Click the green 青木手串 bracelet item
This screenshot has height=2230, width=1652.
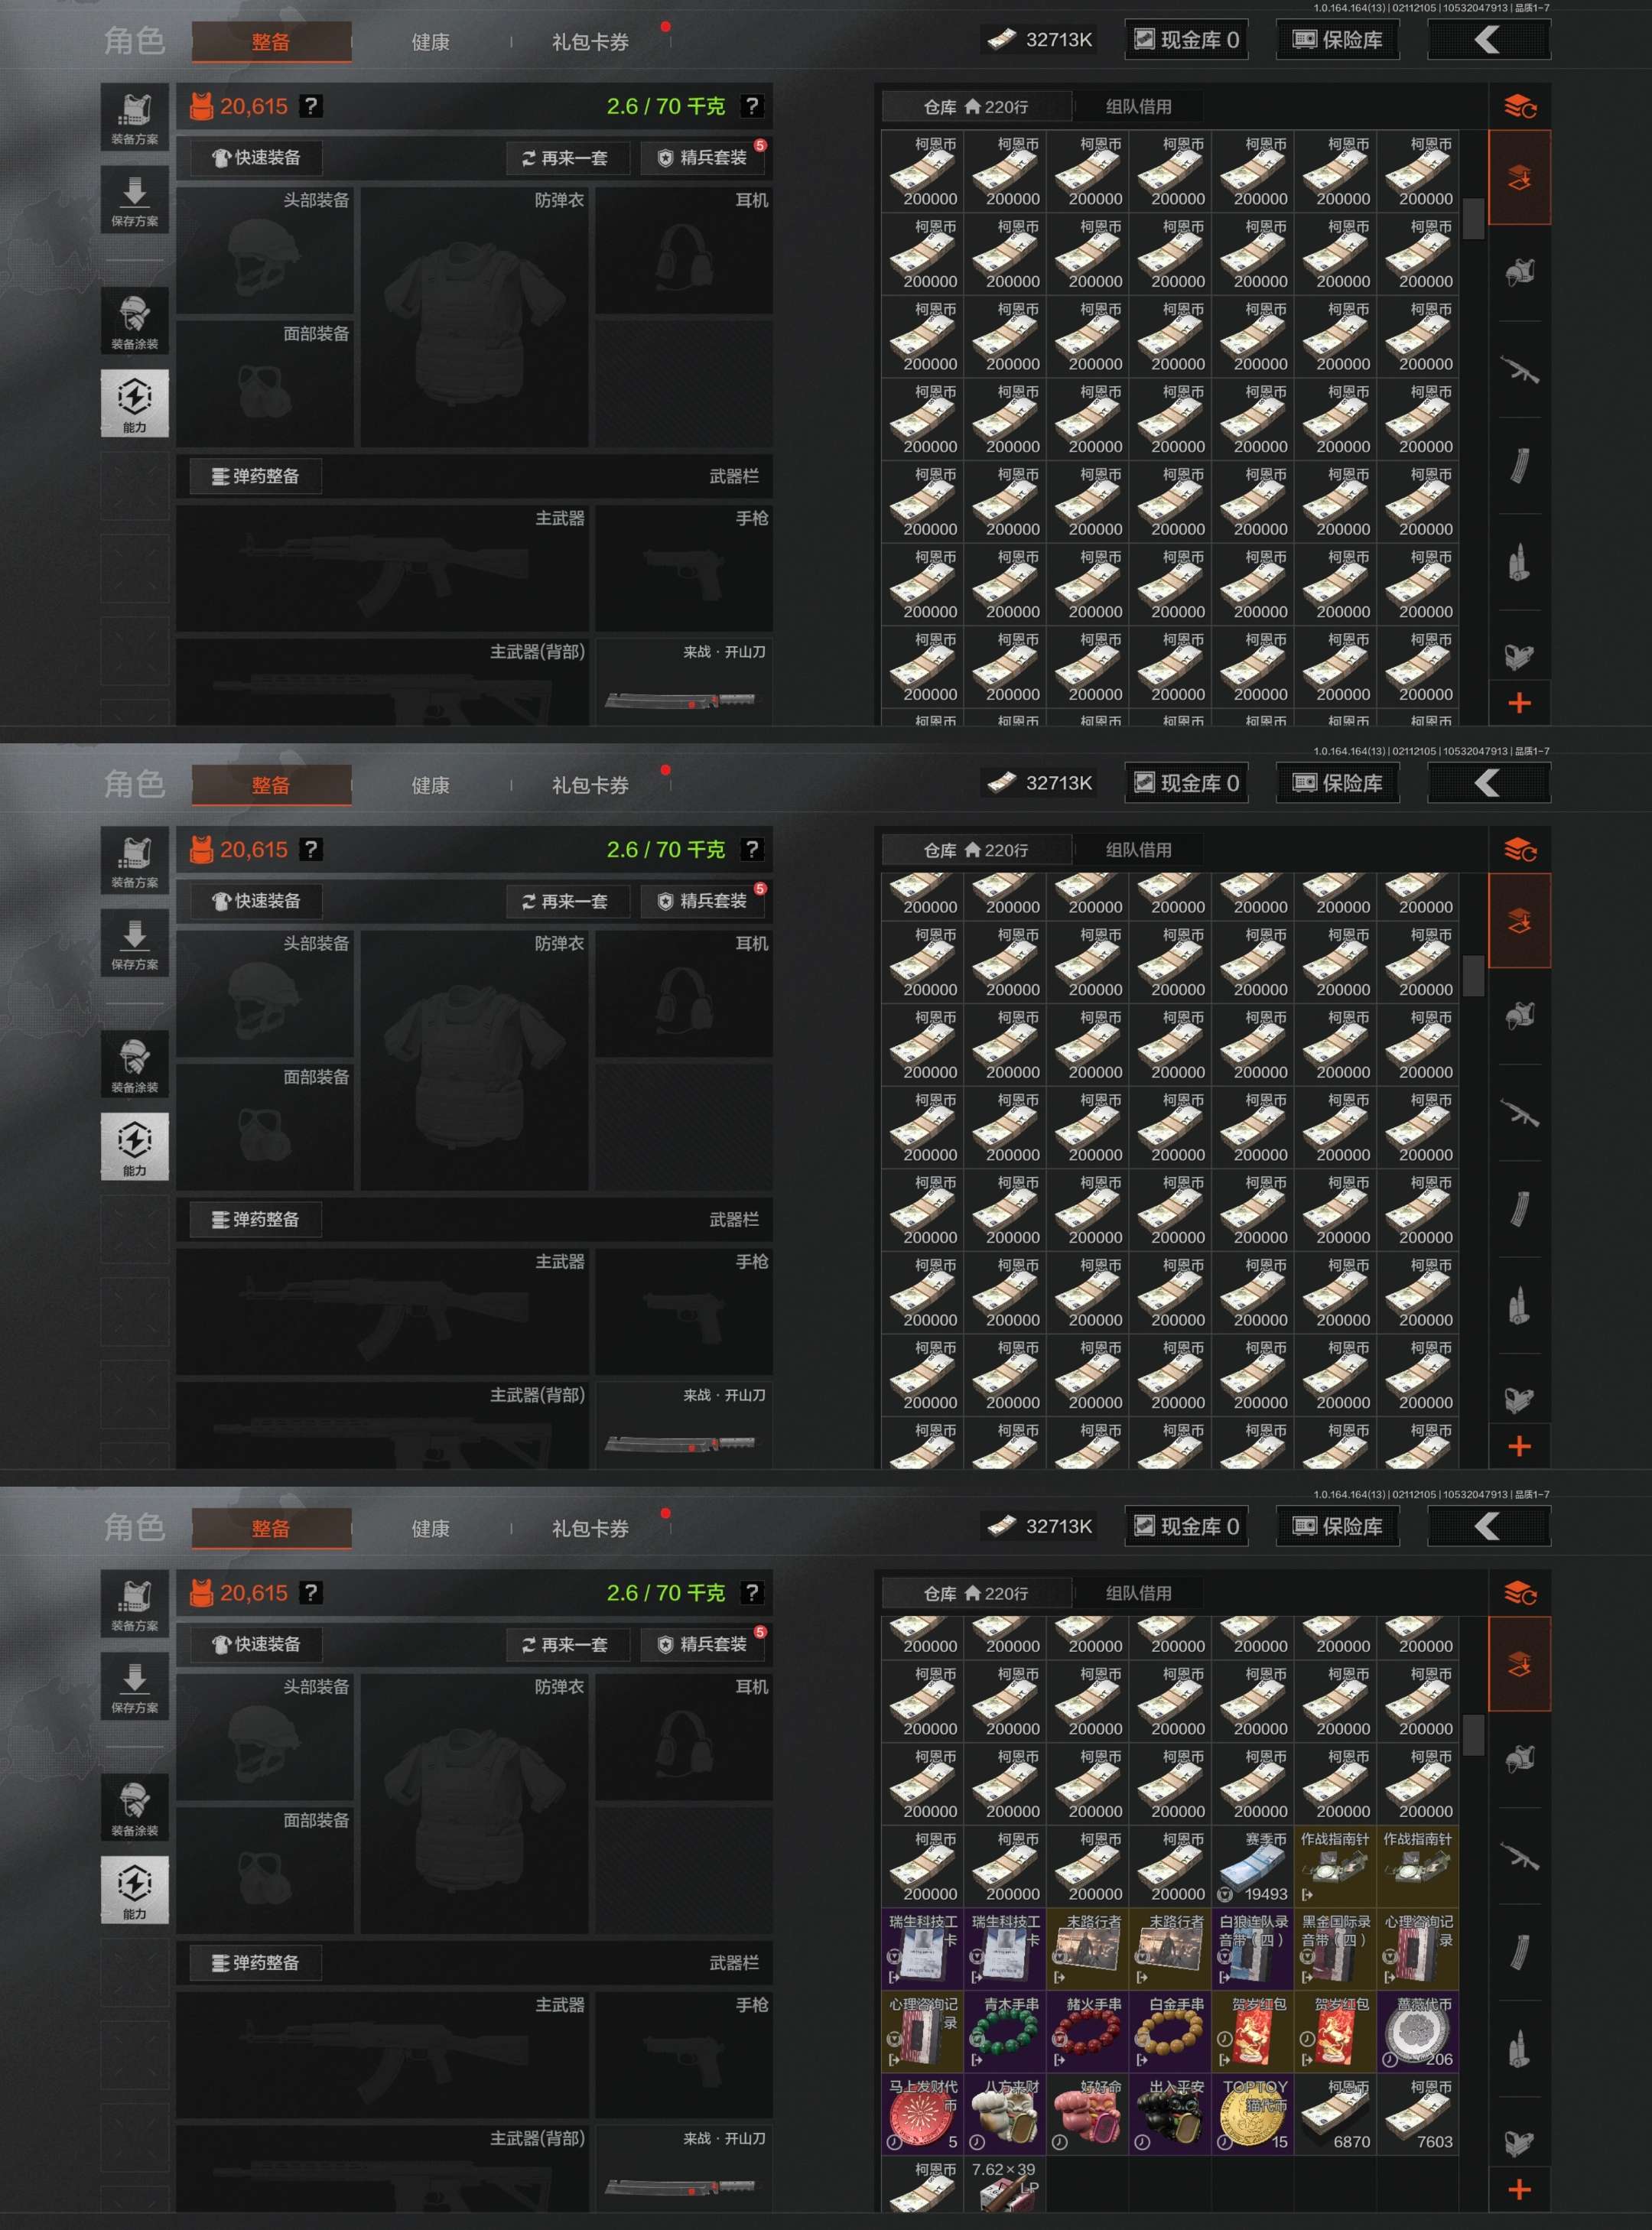(1005, 2031)
